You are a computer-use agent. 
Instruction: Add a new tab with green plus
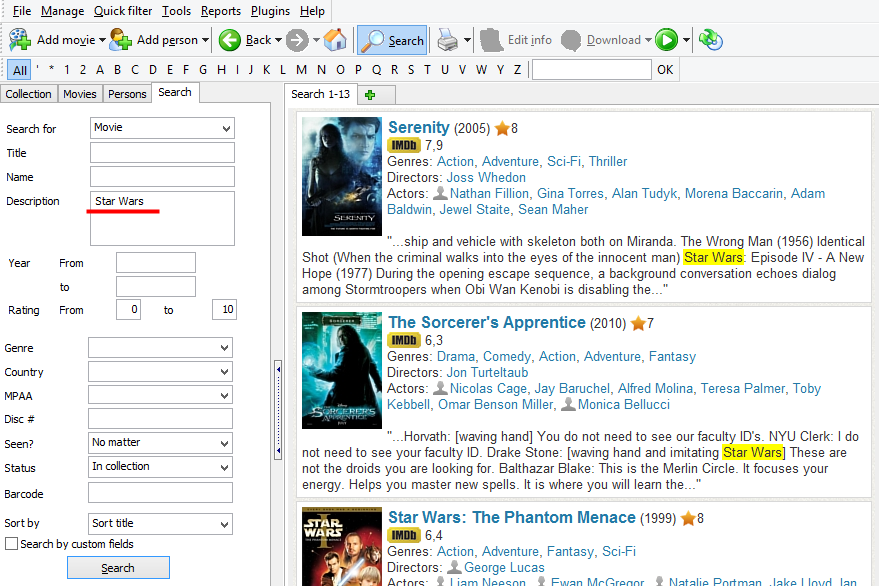(x=370, y=95)
